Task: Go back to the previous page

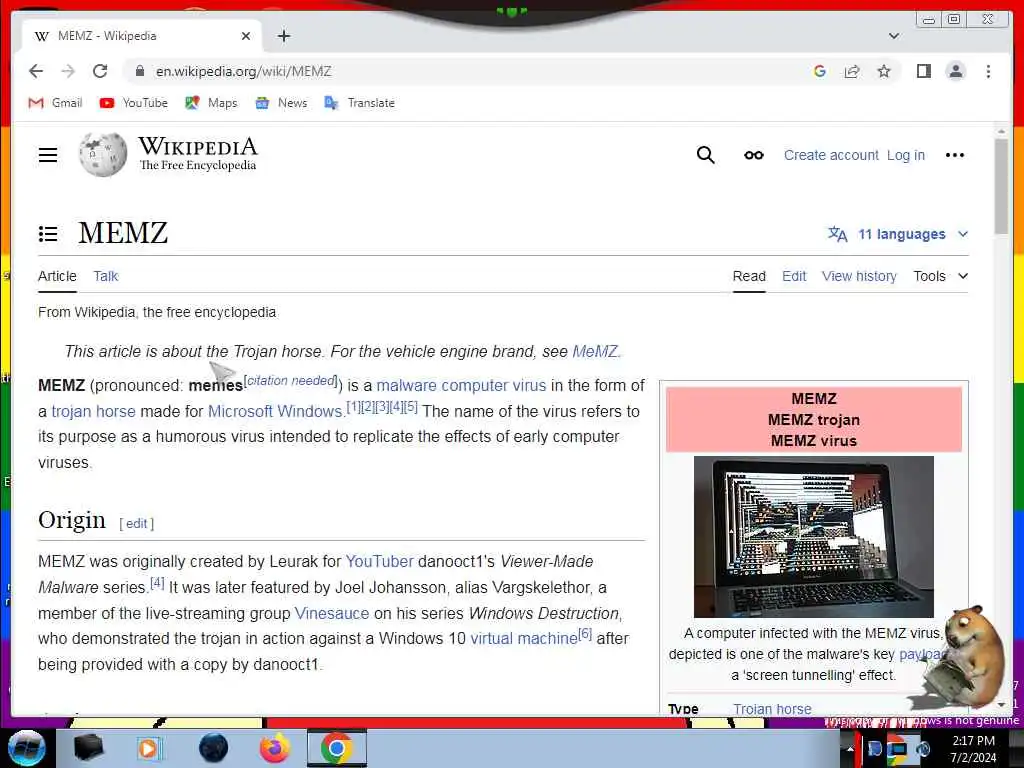Action: (x=36, y=71)
